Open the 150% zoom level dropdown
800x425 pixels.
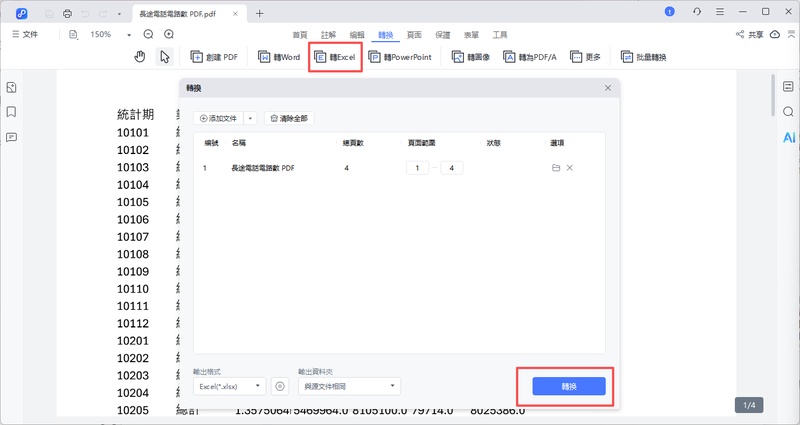click(129, 34)
